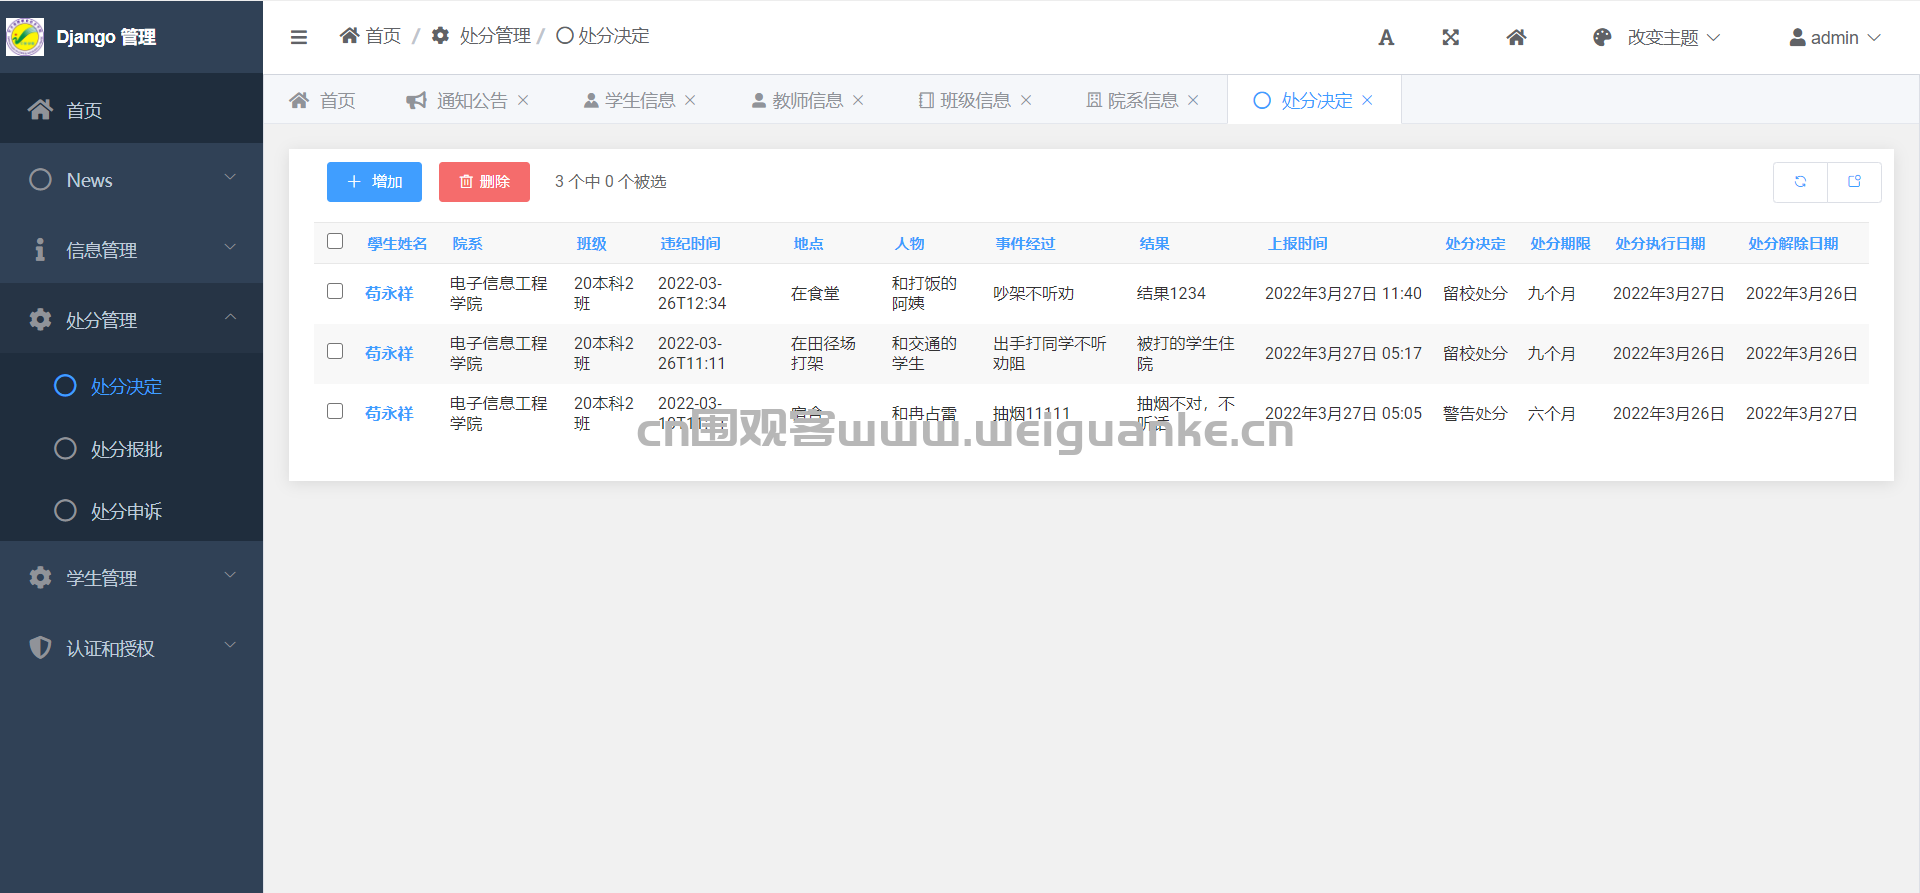Select checkbox for 警告处分 row
The width and height of the screenshot is (1920, 893).
coord(335,411)
